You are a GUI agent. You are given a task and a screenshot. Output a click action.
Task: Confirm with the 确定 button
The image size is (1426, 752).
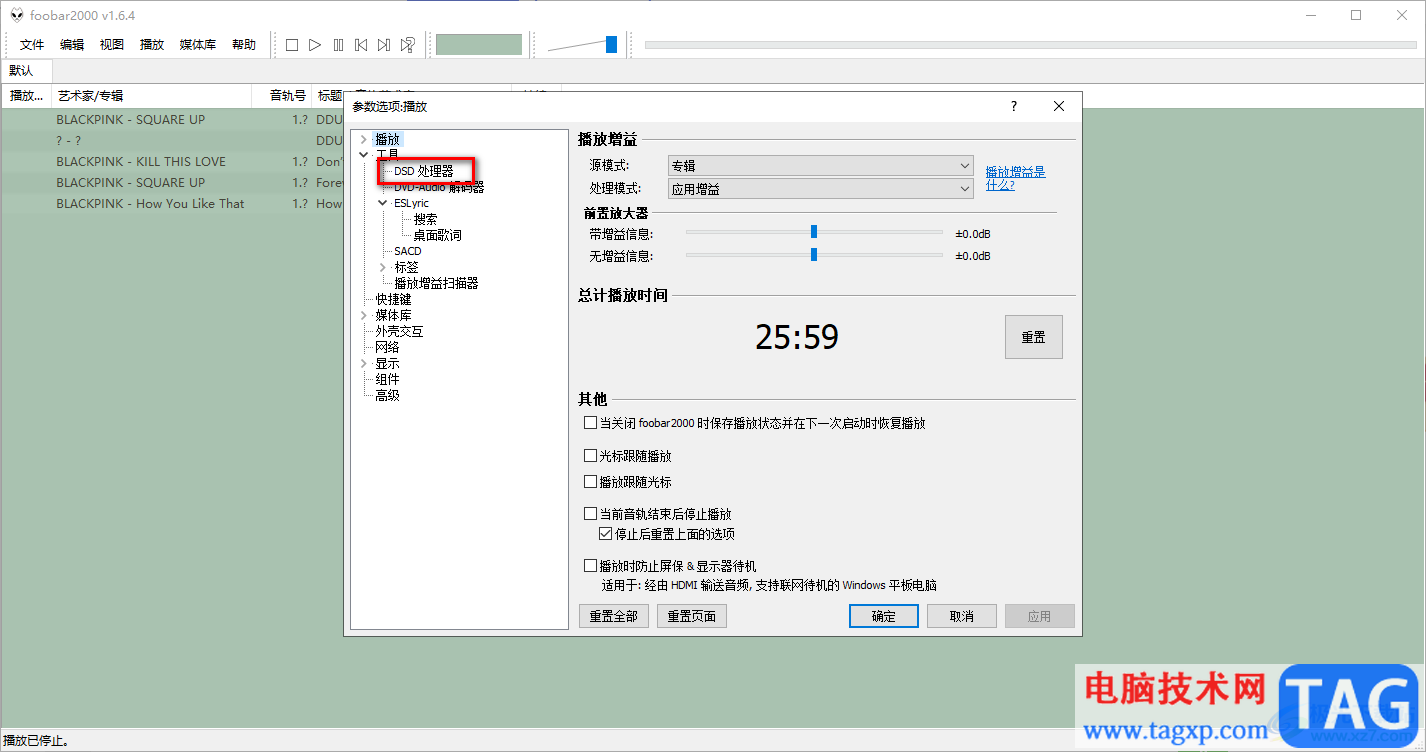tap(884, 616)
